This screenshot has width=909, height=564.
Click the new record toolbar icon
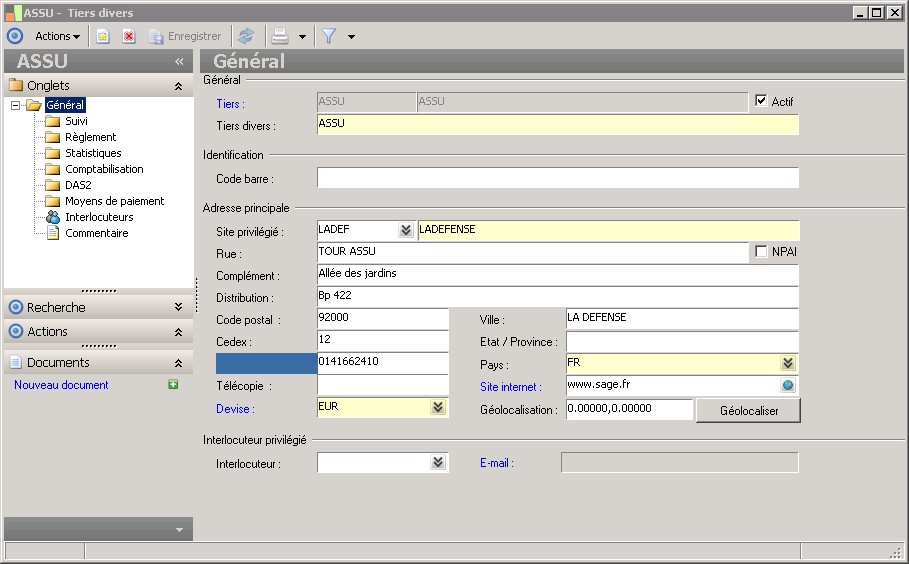[x=102, y=36]
